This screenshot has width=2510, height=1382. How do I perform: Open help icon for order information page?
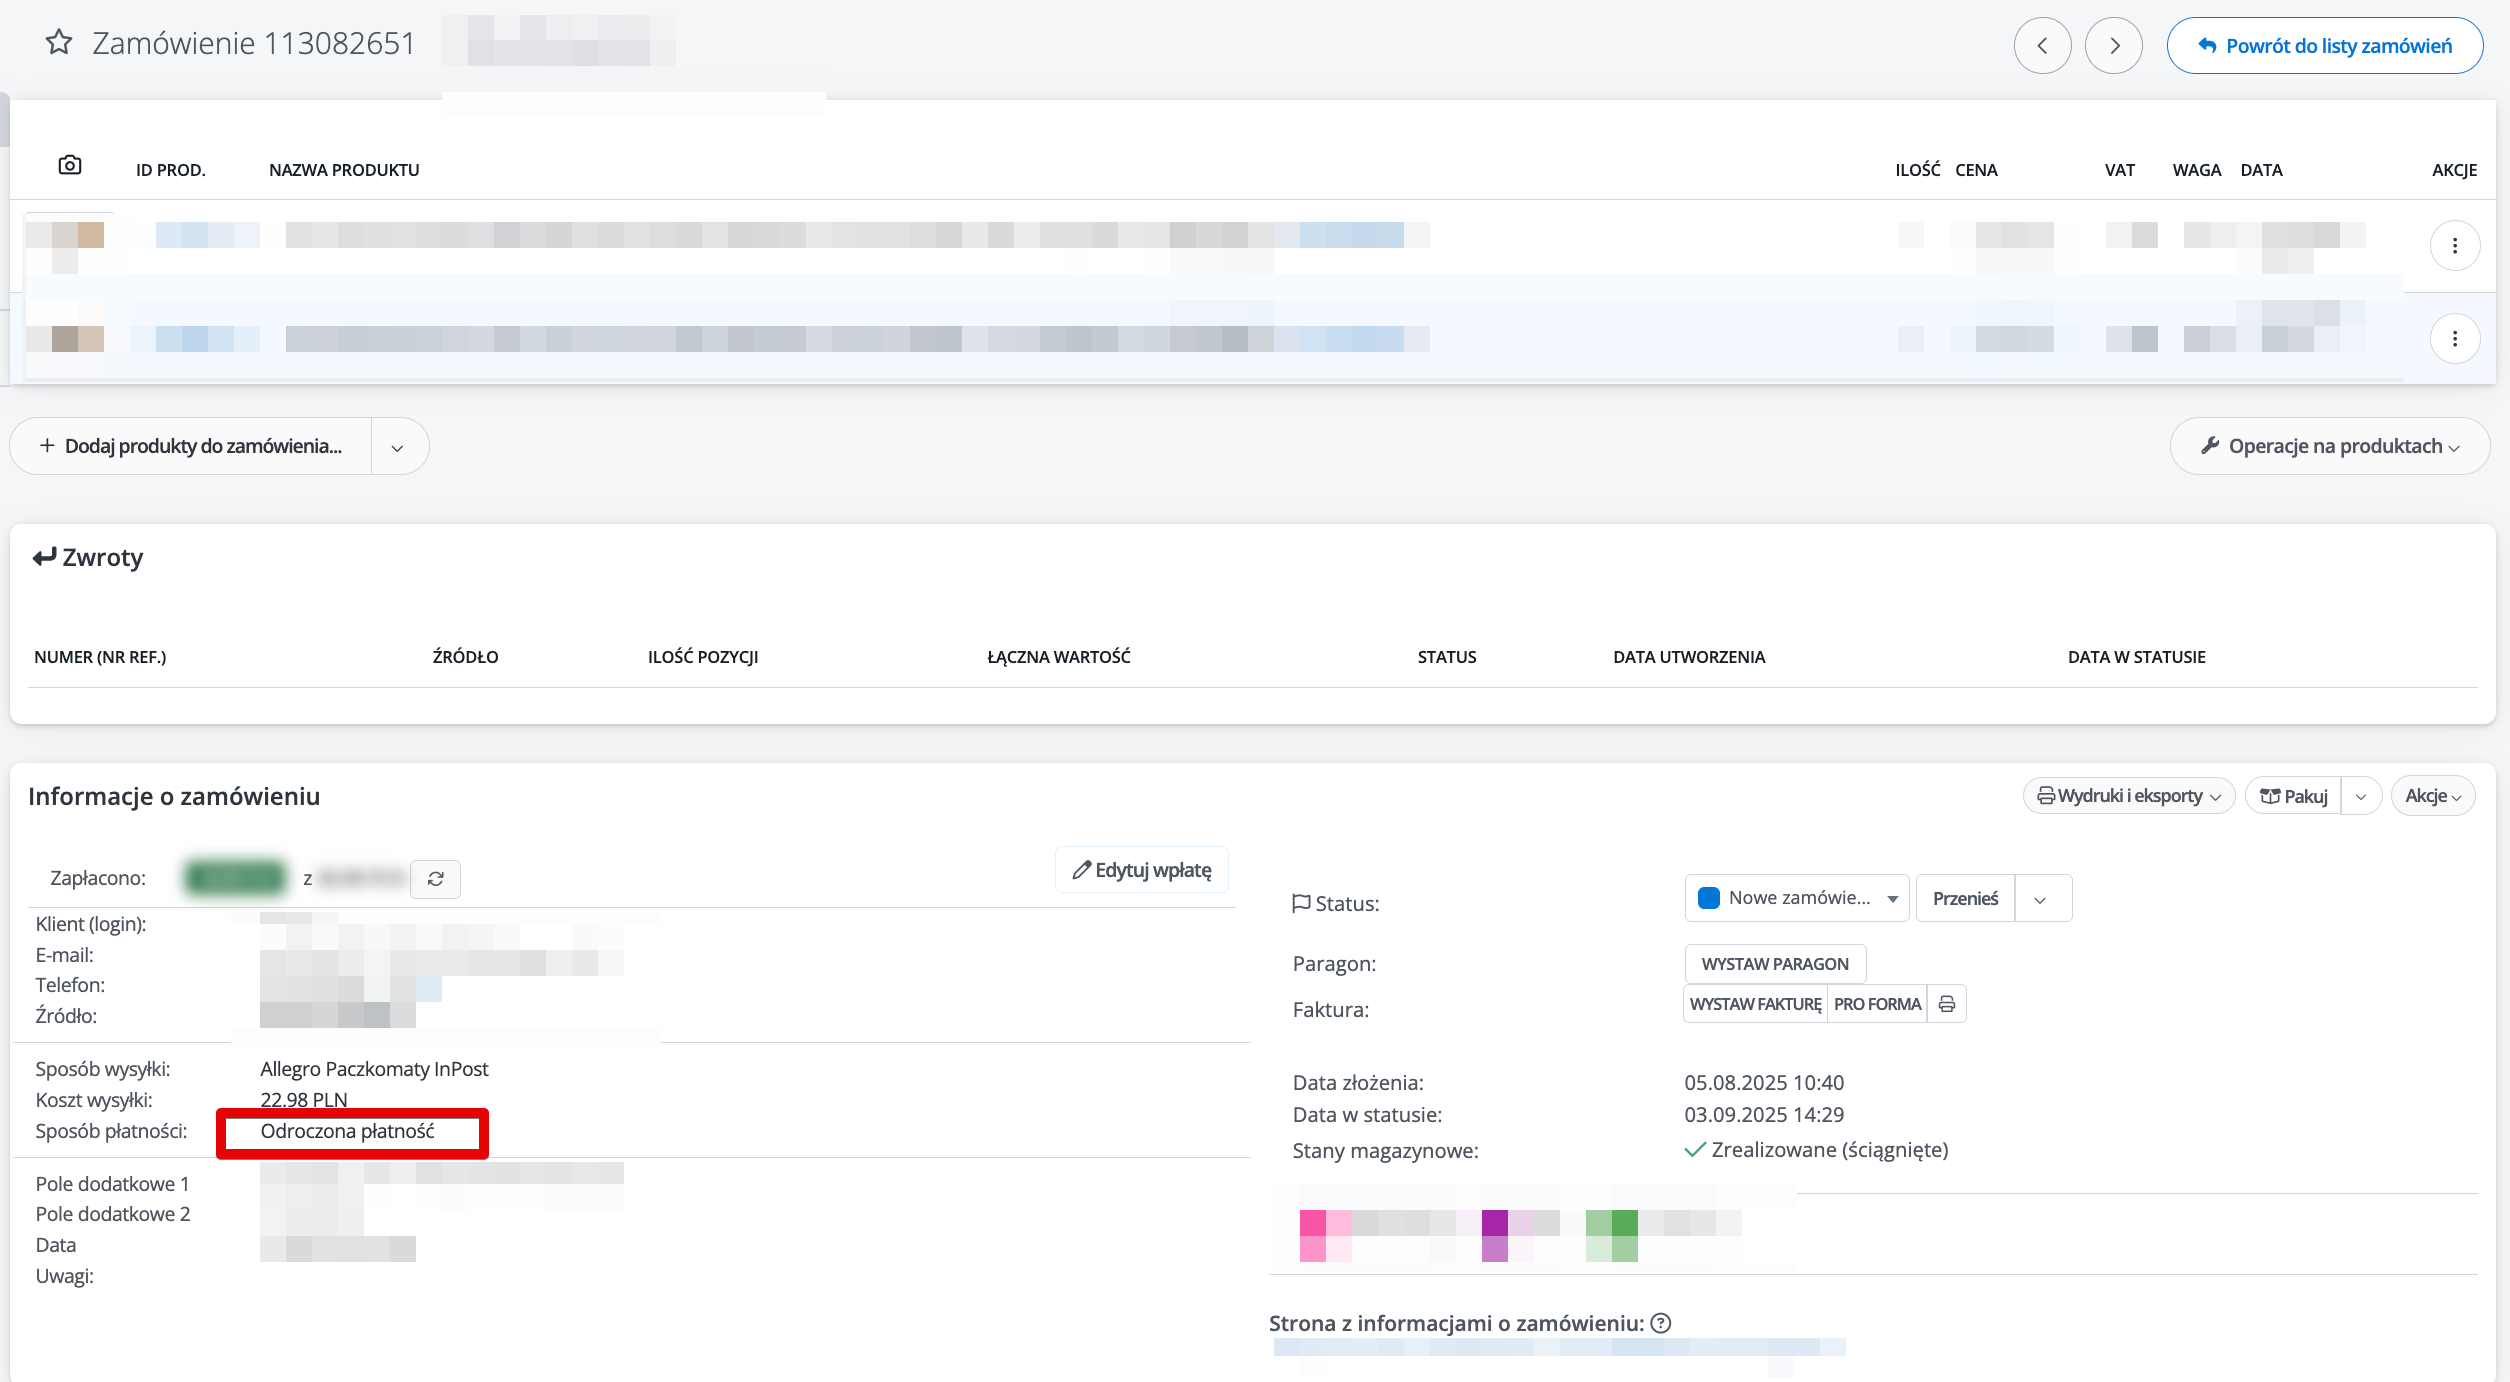tap(1661, 1323)
